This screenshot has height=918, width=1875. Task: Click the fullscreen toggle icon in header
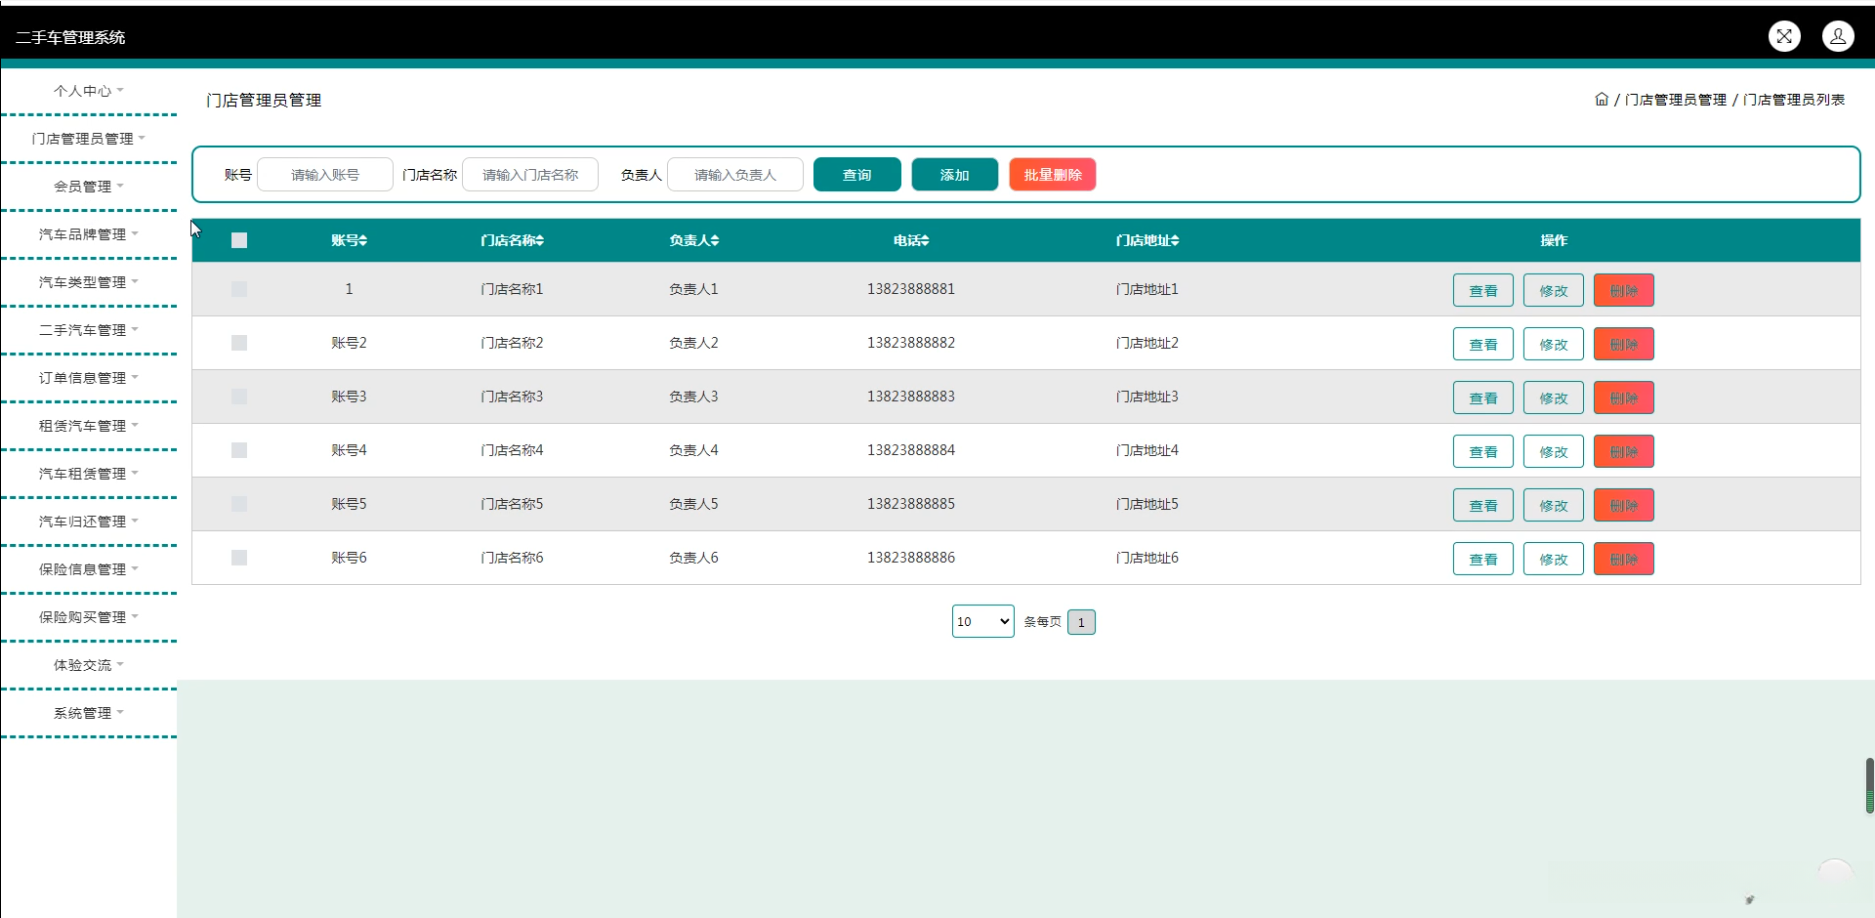[1784, 36]
